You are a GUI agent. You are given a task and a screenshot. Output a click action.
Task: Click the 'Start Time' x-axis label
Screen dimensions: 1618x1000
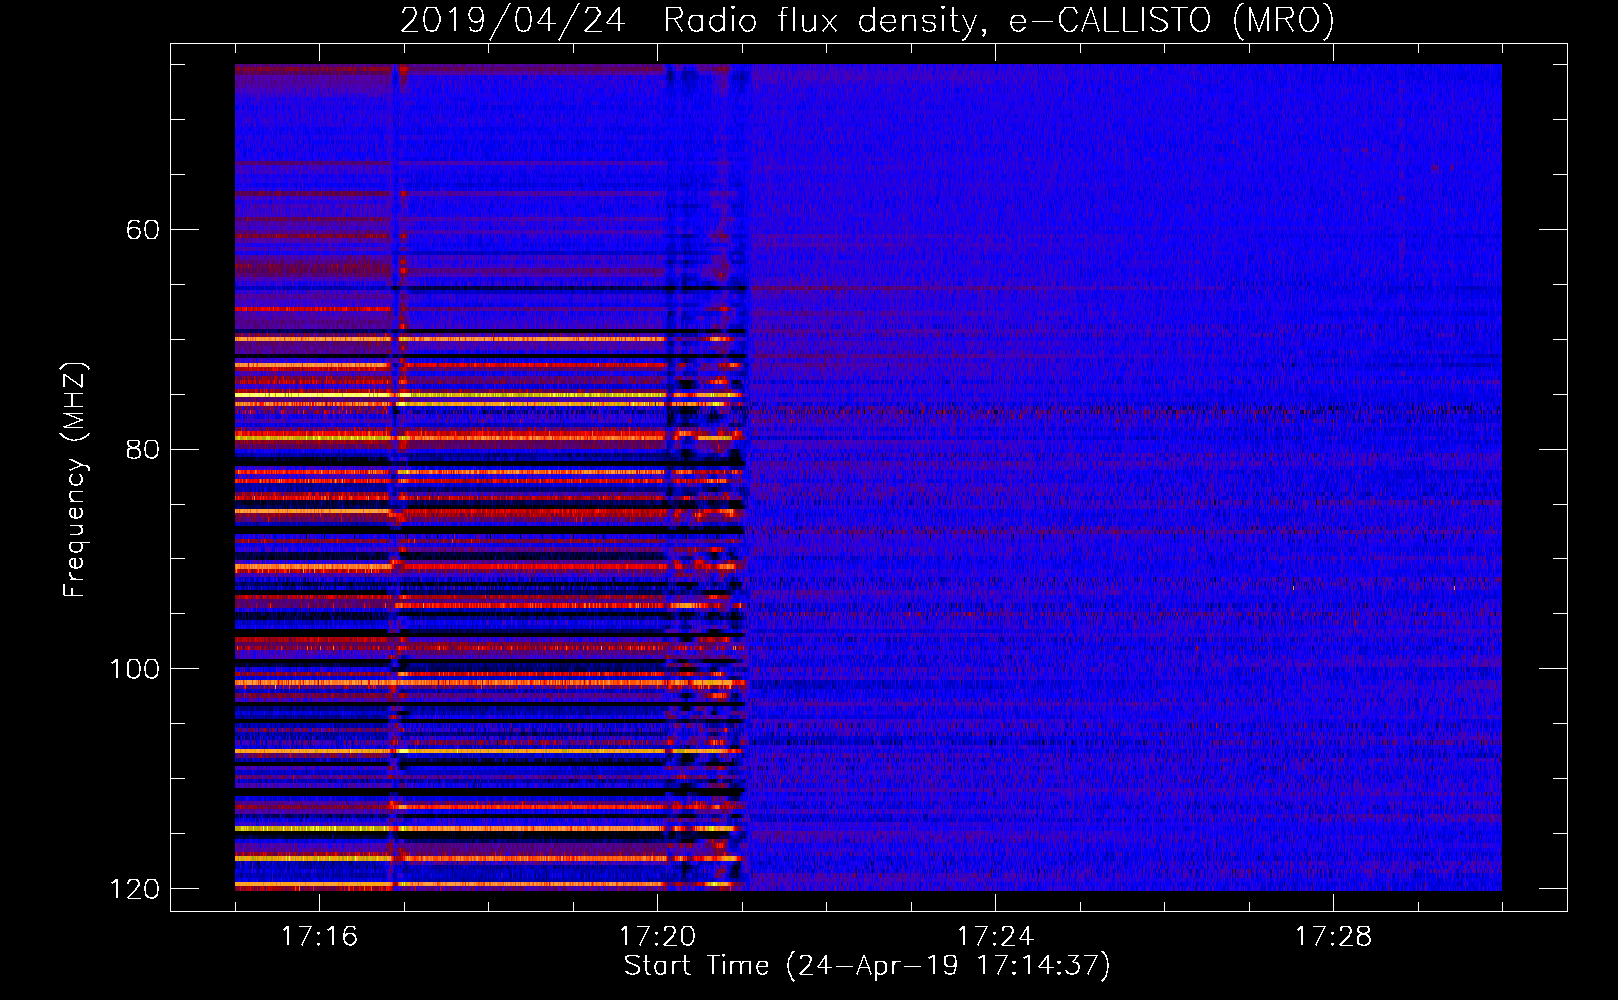pos(867,966)
